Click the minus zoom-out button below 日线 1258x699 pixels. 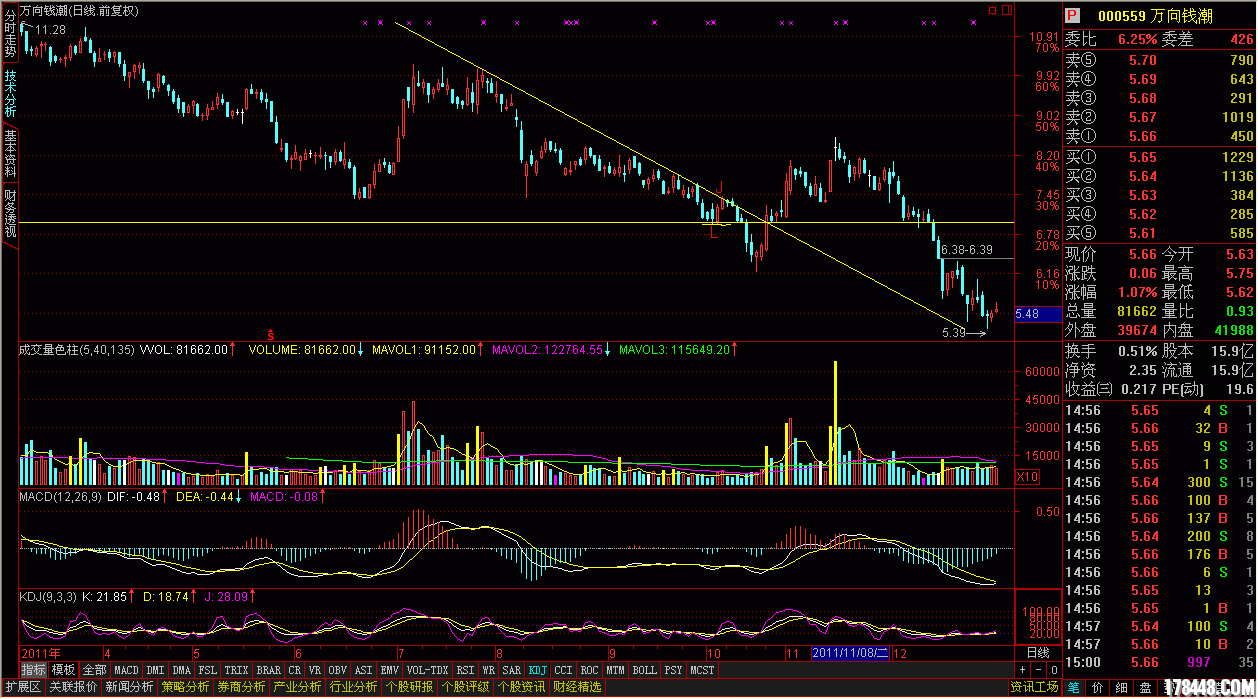point(1038,670)
